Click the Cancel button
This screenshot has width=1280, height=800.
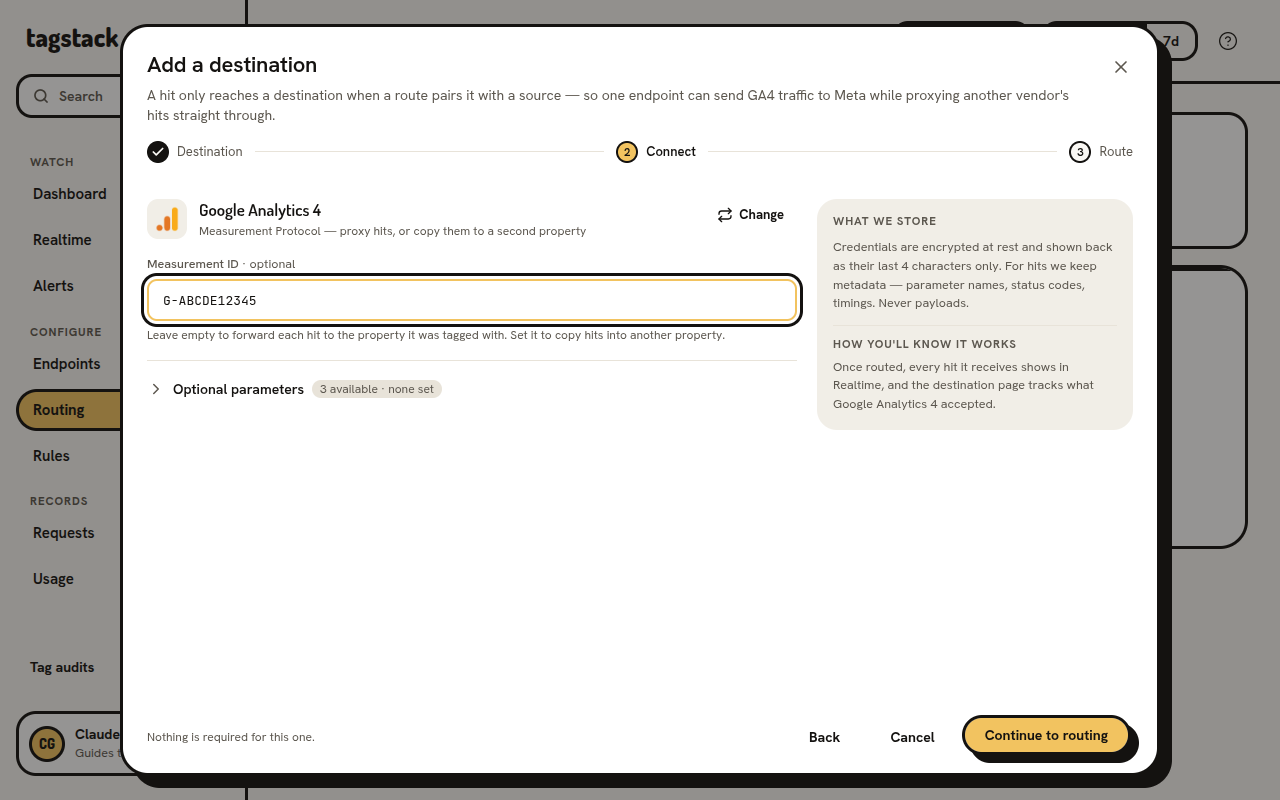tap(912, 737)
